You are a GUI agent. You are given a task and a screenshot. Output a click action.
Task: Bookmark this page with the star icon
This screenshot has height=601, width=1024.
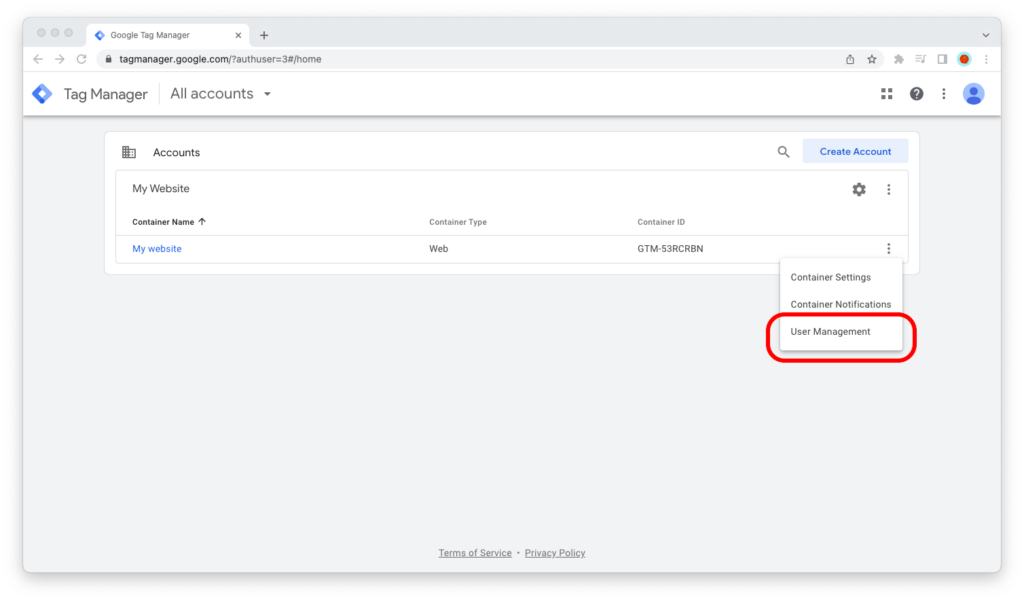(872, 59)
